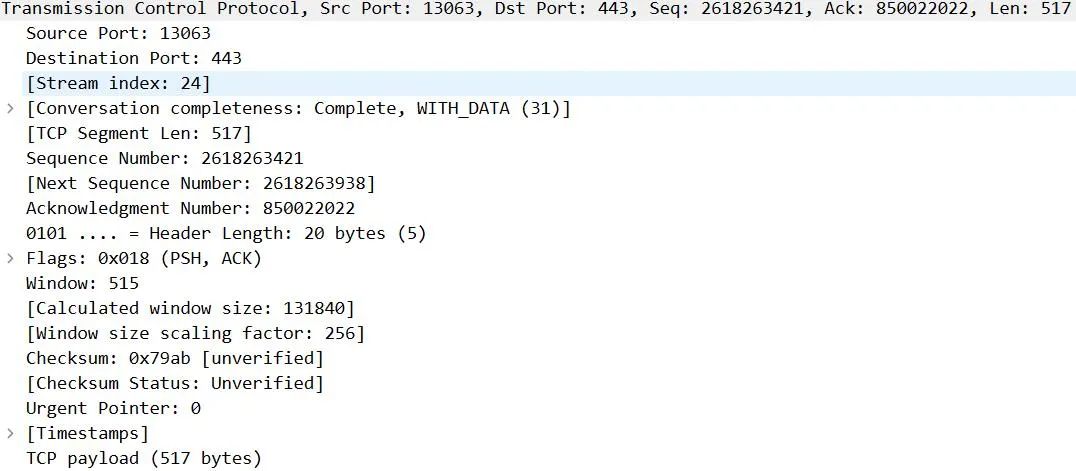Select Sequence Number: 2618263421 field
Screen dimensions: 1076x471
tap(164, 158)
